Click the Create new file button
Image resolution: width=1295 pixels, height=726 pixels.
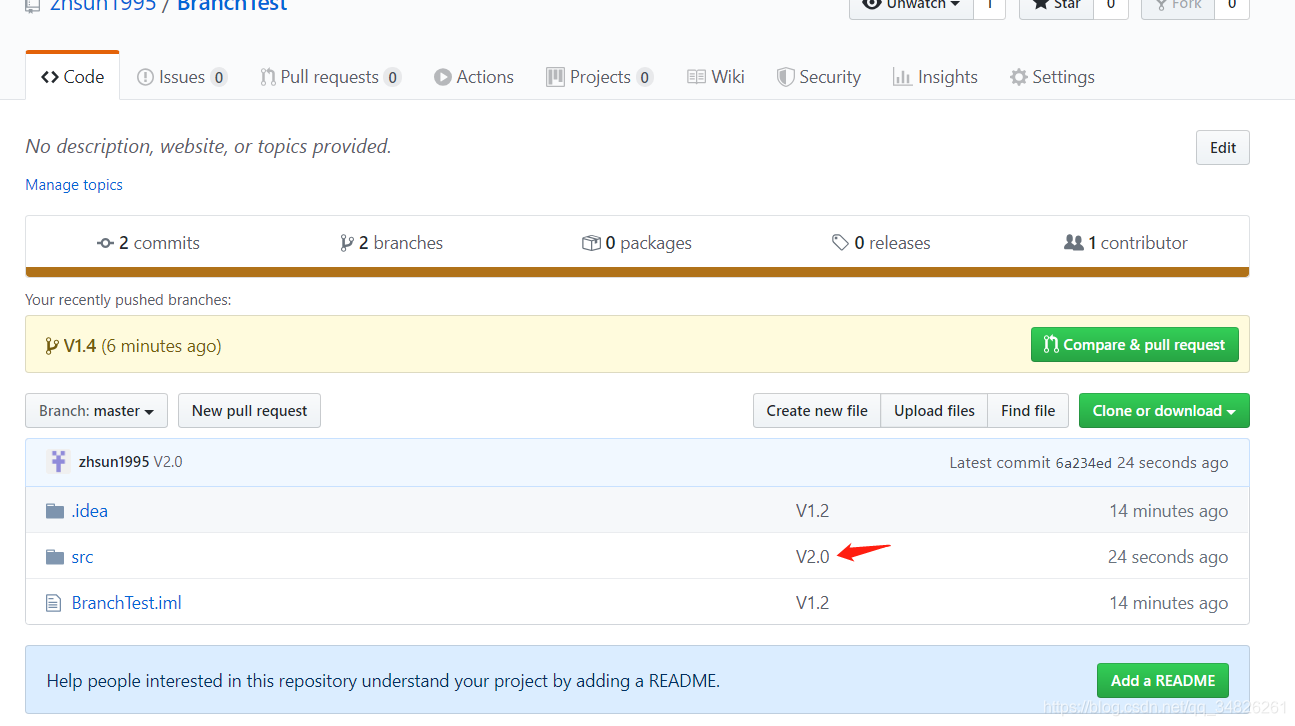[x=817, y=411]
